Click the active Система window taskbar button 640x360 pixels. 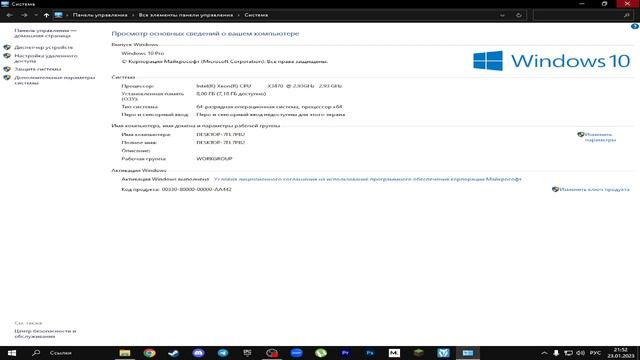click(468, 353)
